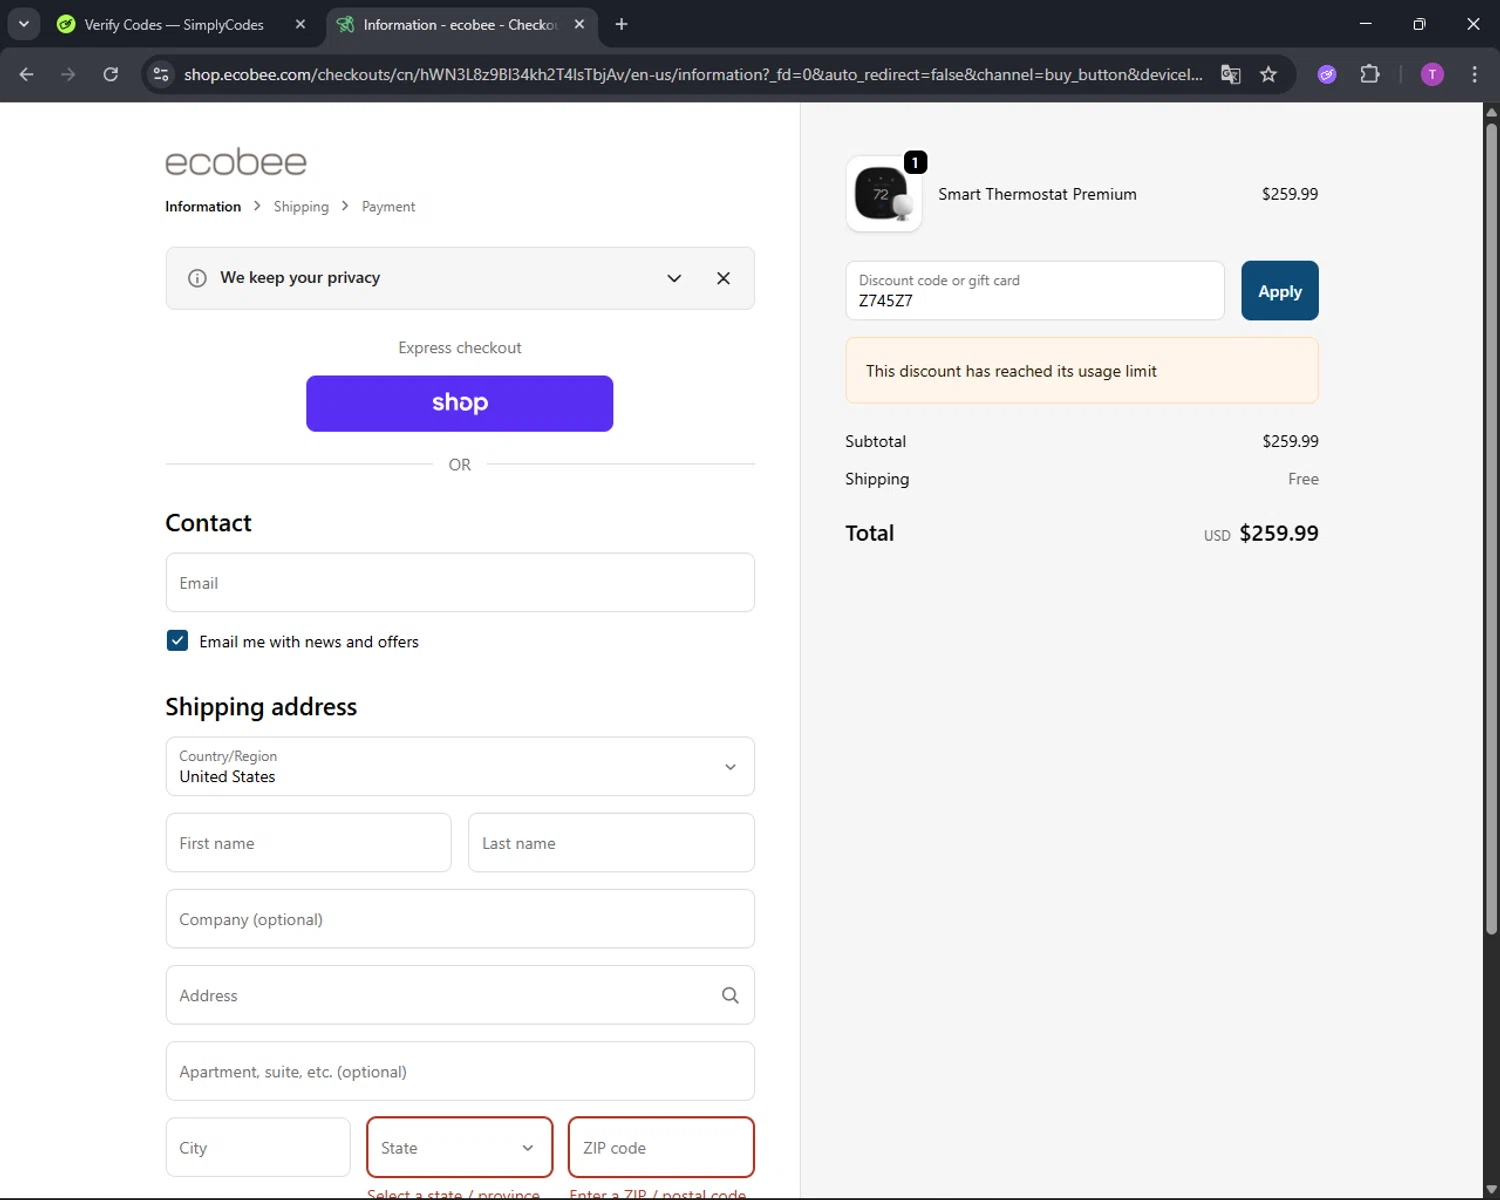
Task: Open the purple extension icon
Action: [1327, 74]
